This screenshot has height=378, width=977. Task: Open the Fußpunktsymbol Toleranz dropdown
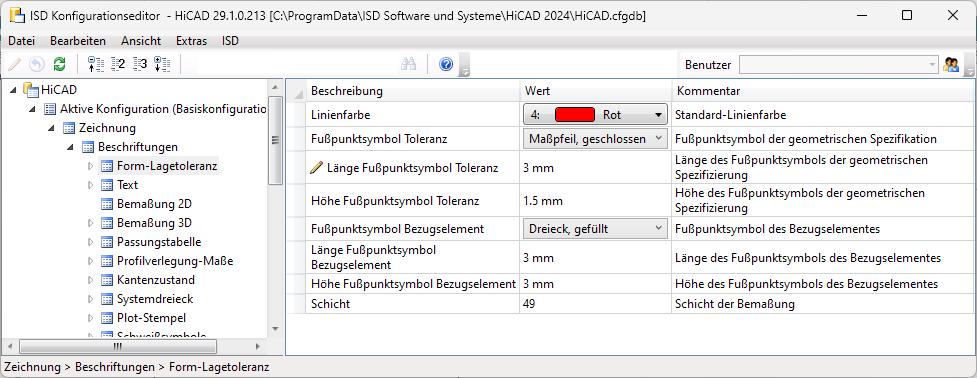point(594,139)
